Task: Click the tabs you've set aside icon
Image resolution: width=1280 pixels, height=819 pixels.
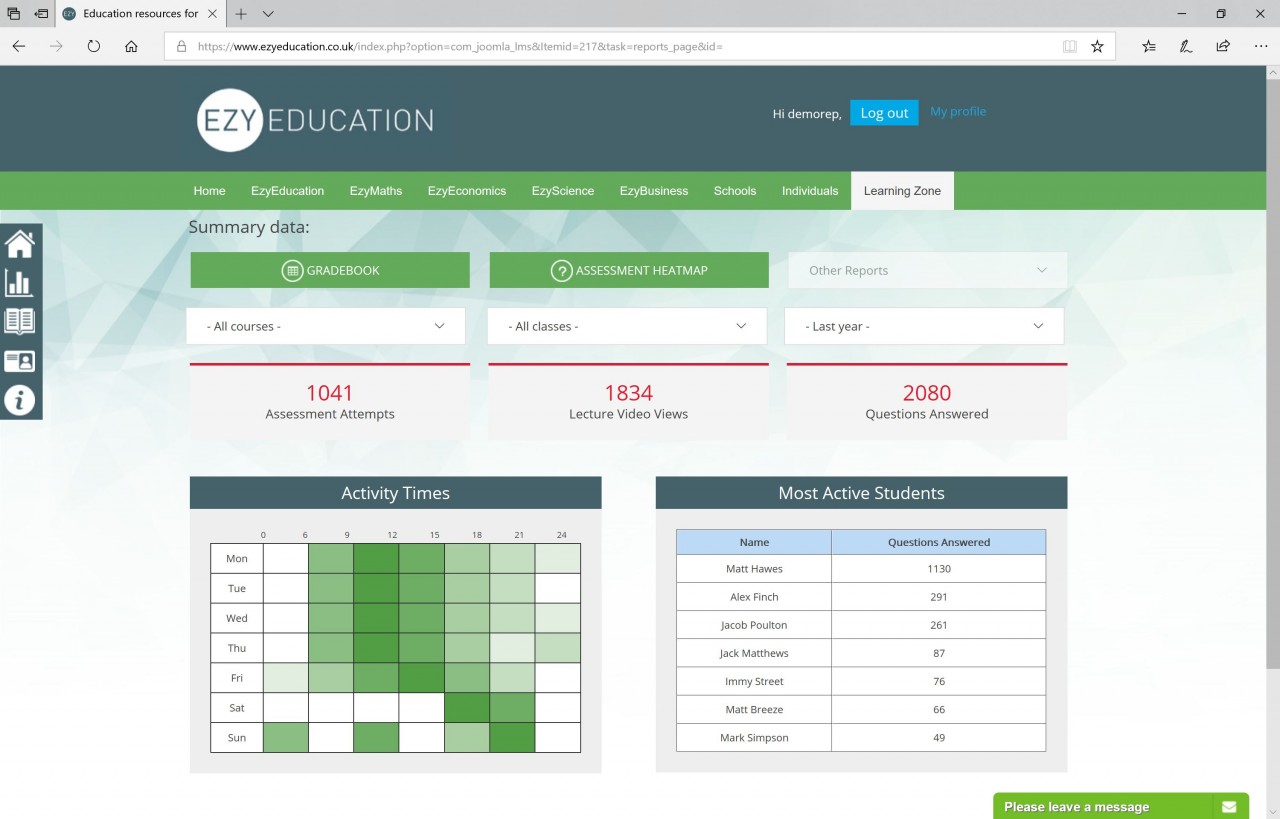Action: point(13,14)
